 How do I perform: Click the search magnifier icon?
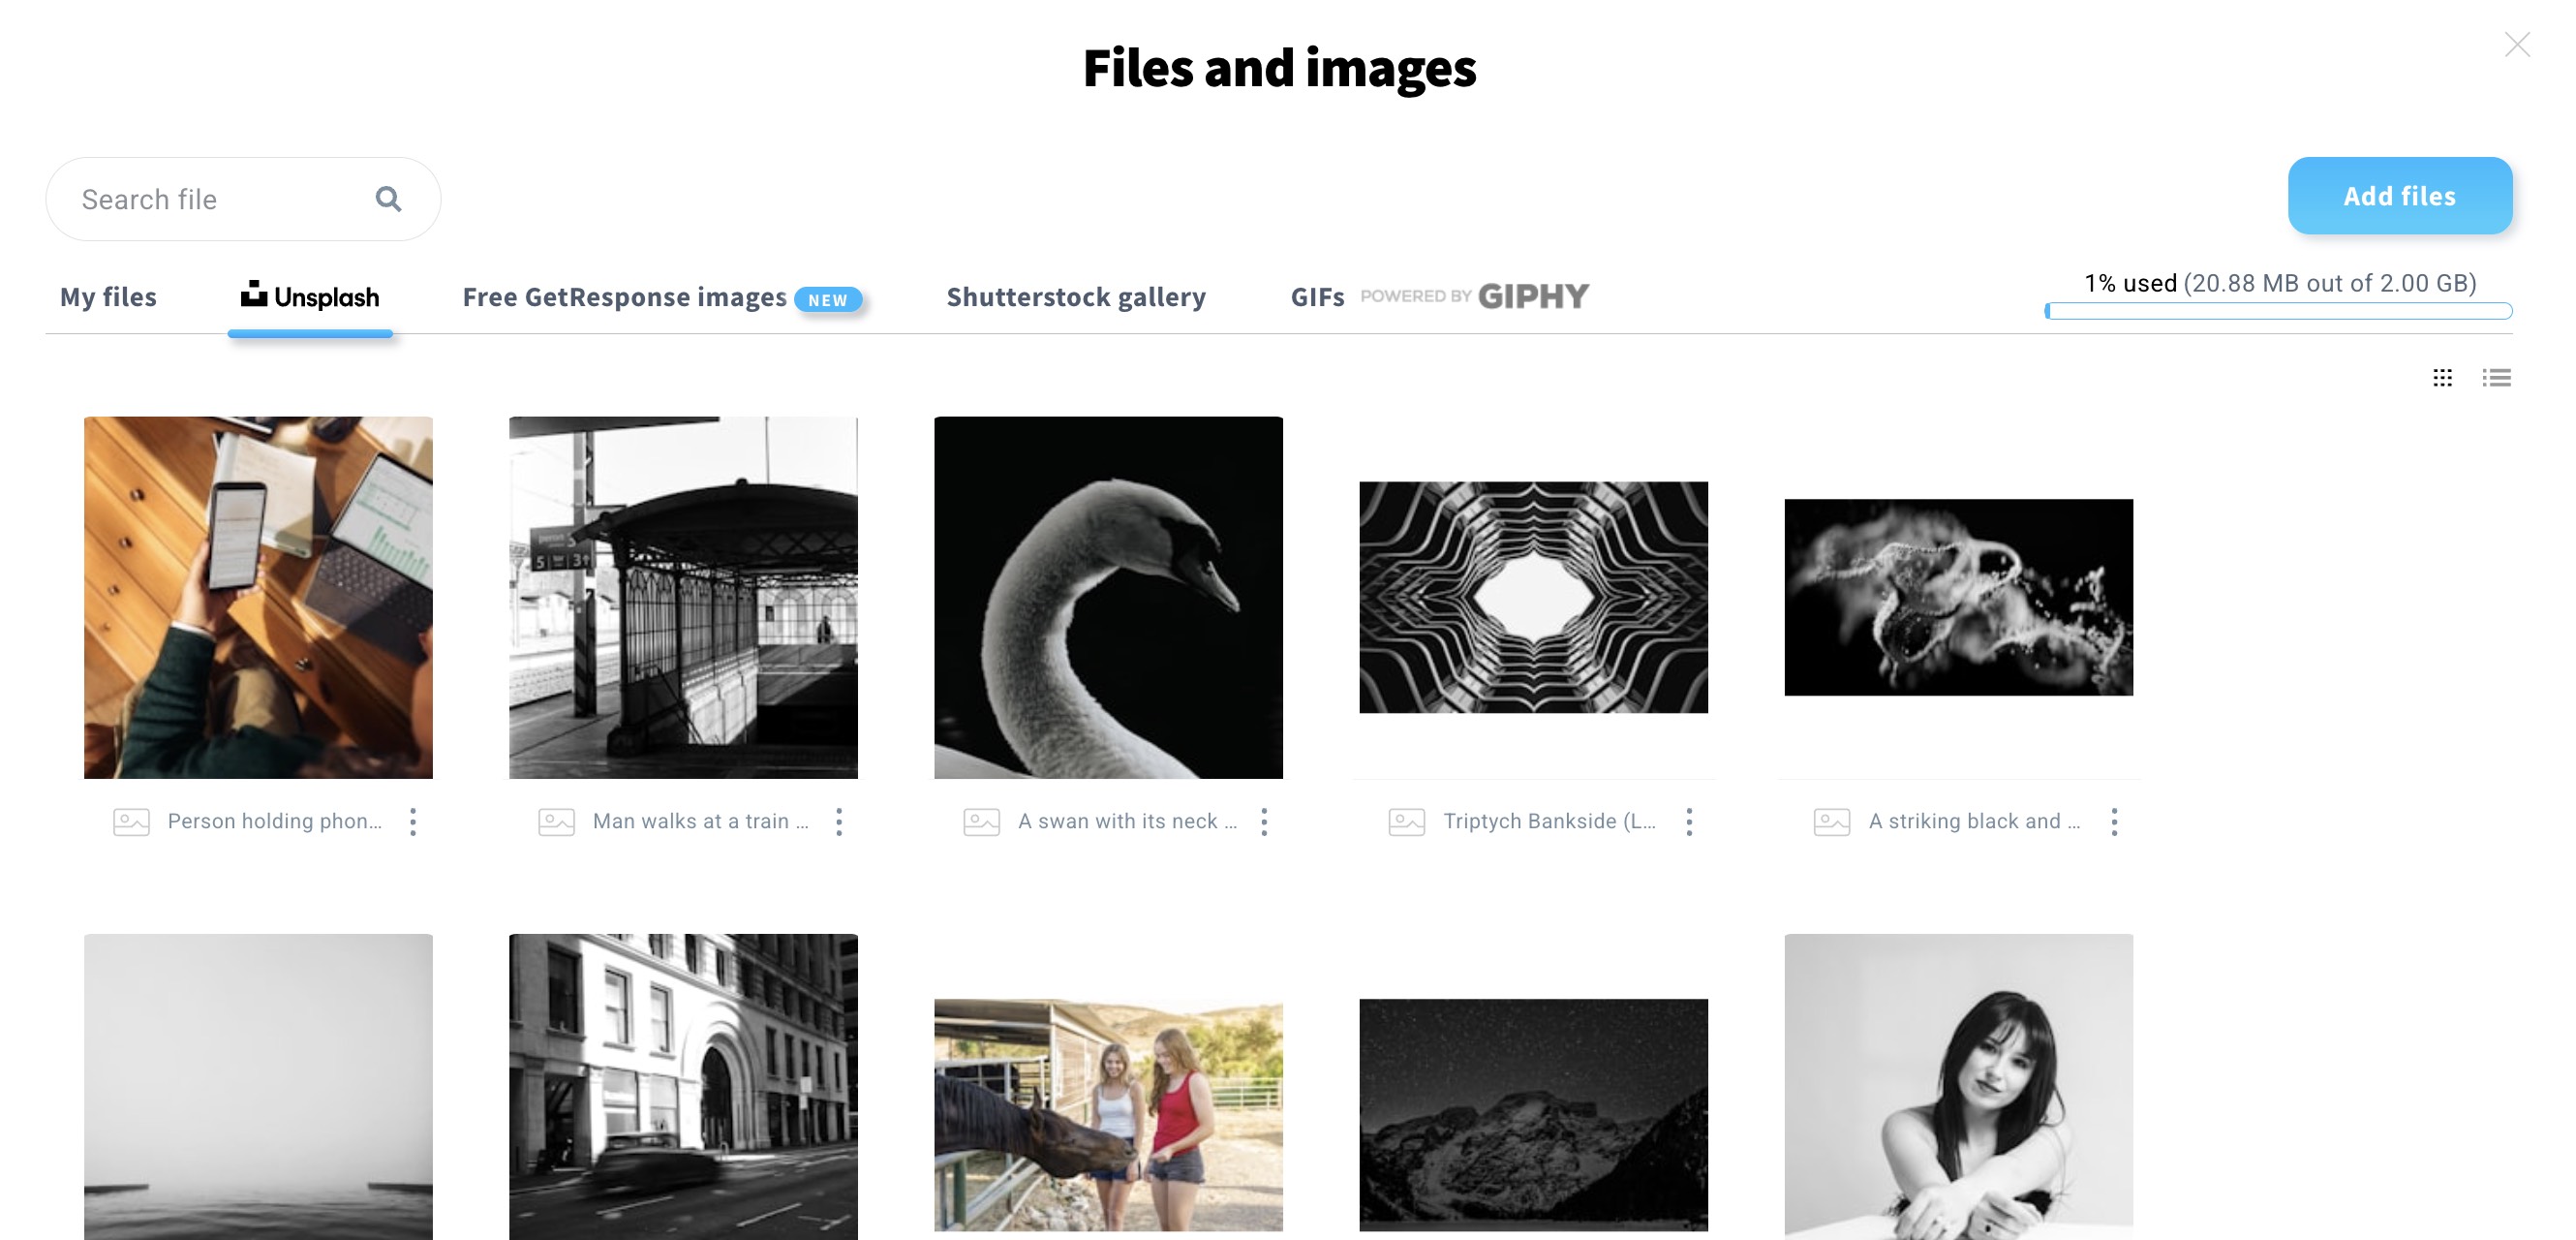(388, 198)
